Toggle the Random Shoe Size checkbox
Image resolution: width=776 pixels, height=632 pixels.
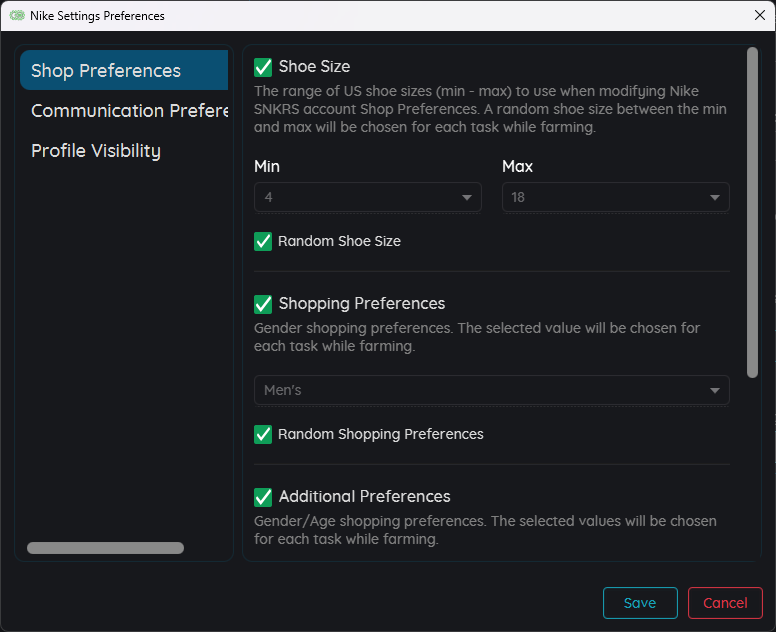point(263,241)
